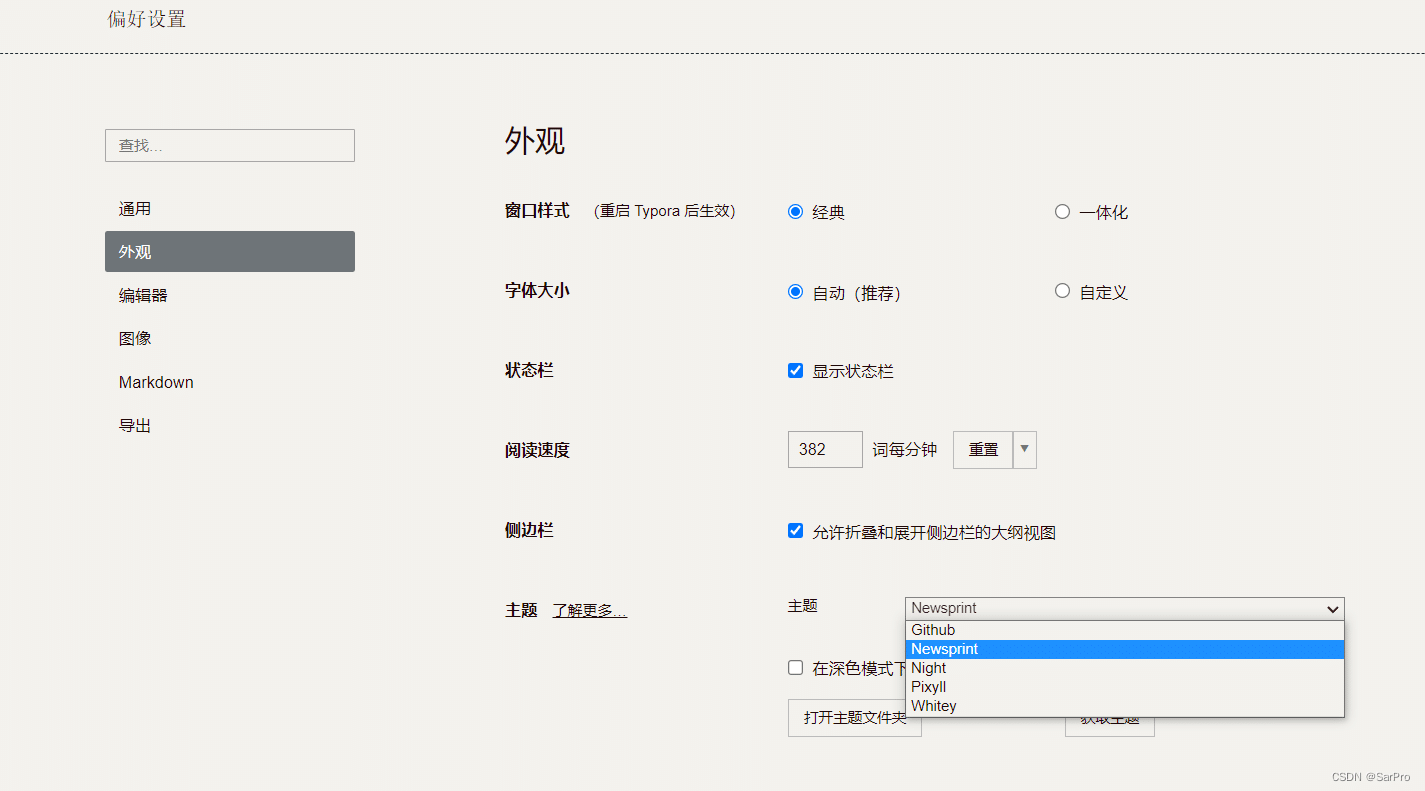Open the 通用 settings section
The image size is (1425, 791).
[x=135, y=209]
